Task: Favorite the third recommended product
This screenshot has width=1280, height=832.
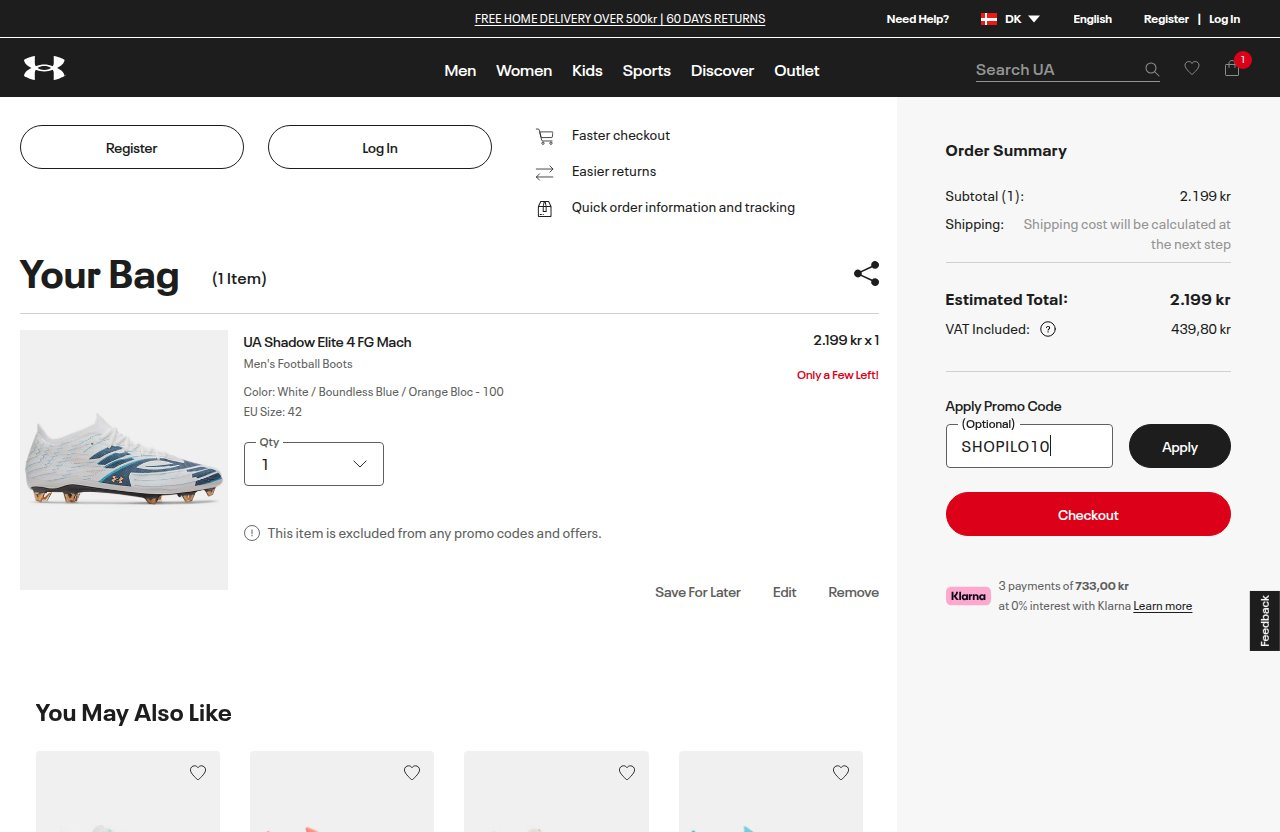Action: coord(627,772)
